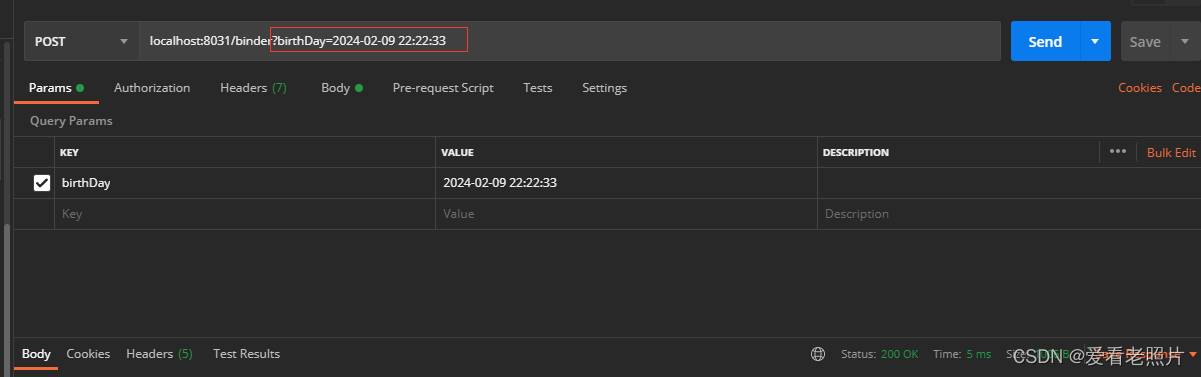Send the request
Image resolution: width=1201 pixels, height=377 pixels.
click(1045, 41)
